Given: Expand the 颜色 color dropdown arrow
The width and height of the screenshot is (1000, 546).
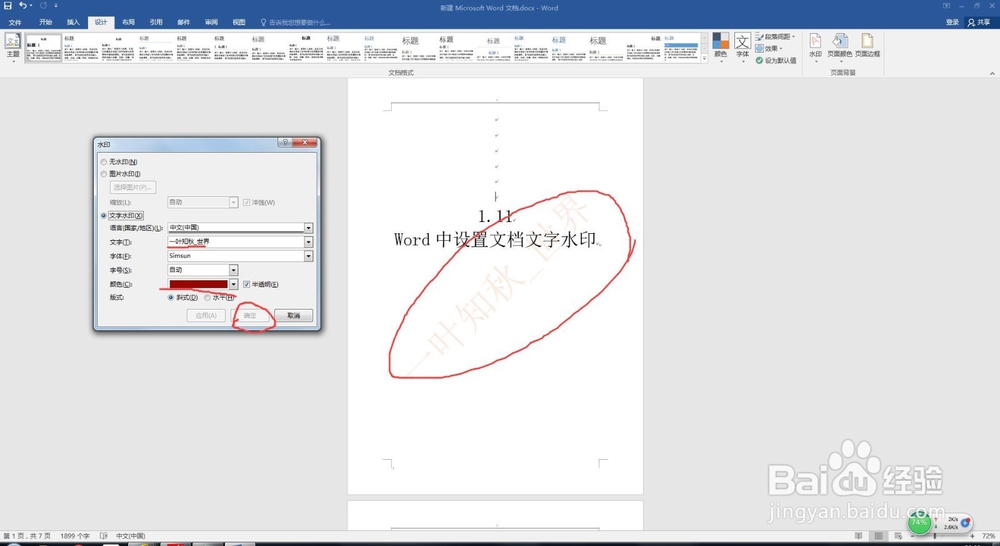Looking at the screenshot, I should pos(233,284).
